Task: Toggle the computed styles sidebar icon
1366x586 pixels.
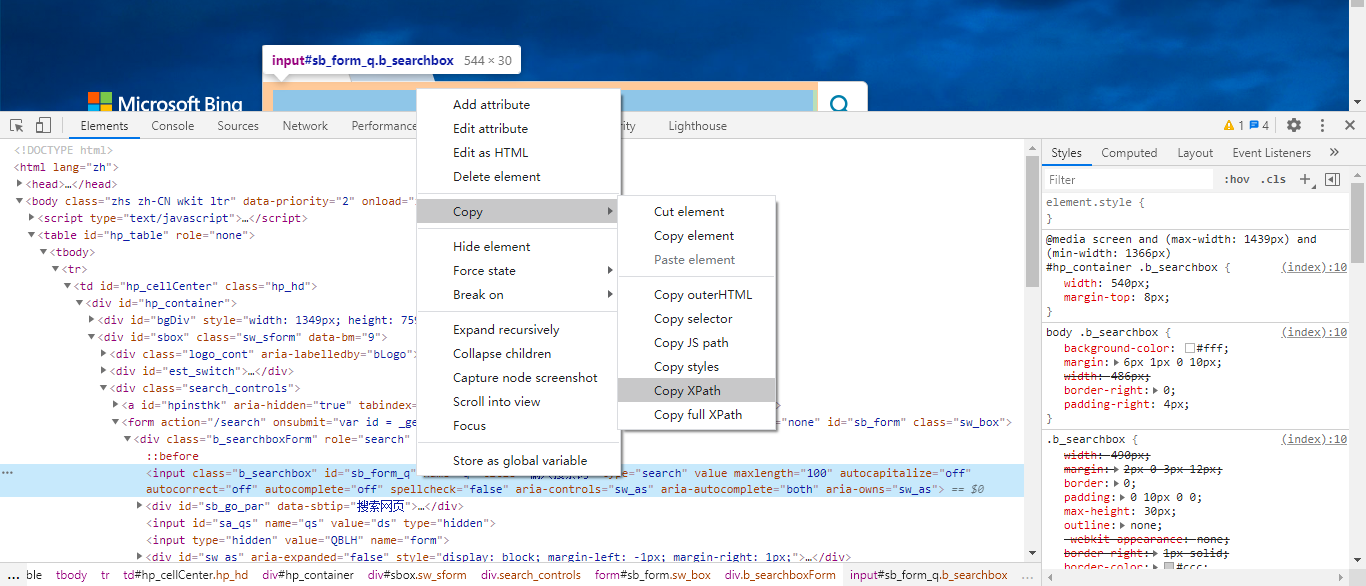Action: coord(1332,180)
